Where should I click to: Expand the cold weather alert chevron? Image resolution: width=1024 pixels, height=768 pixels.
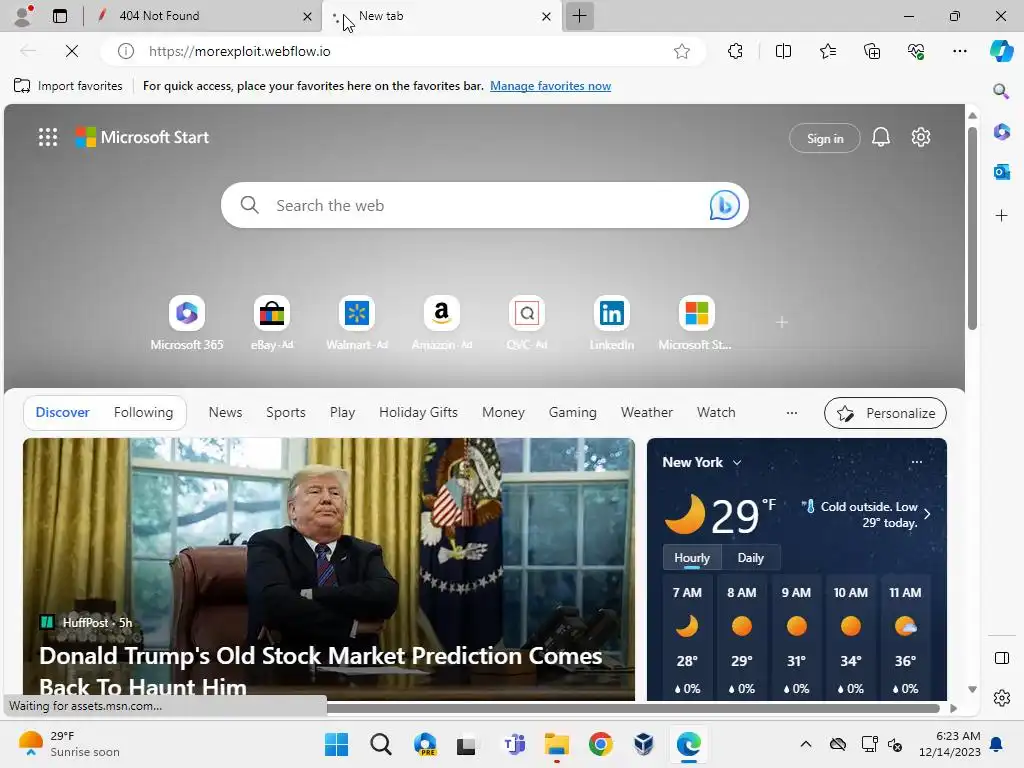point(927,514)
